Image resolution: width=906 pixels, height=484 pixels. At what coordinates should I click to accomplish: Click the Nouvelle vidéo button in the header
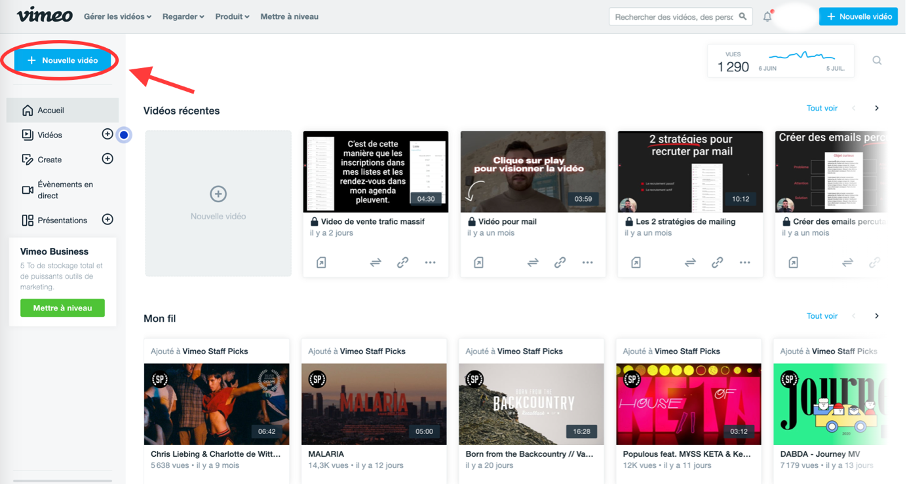[x=858, y=17]
